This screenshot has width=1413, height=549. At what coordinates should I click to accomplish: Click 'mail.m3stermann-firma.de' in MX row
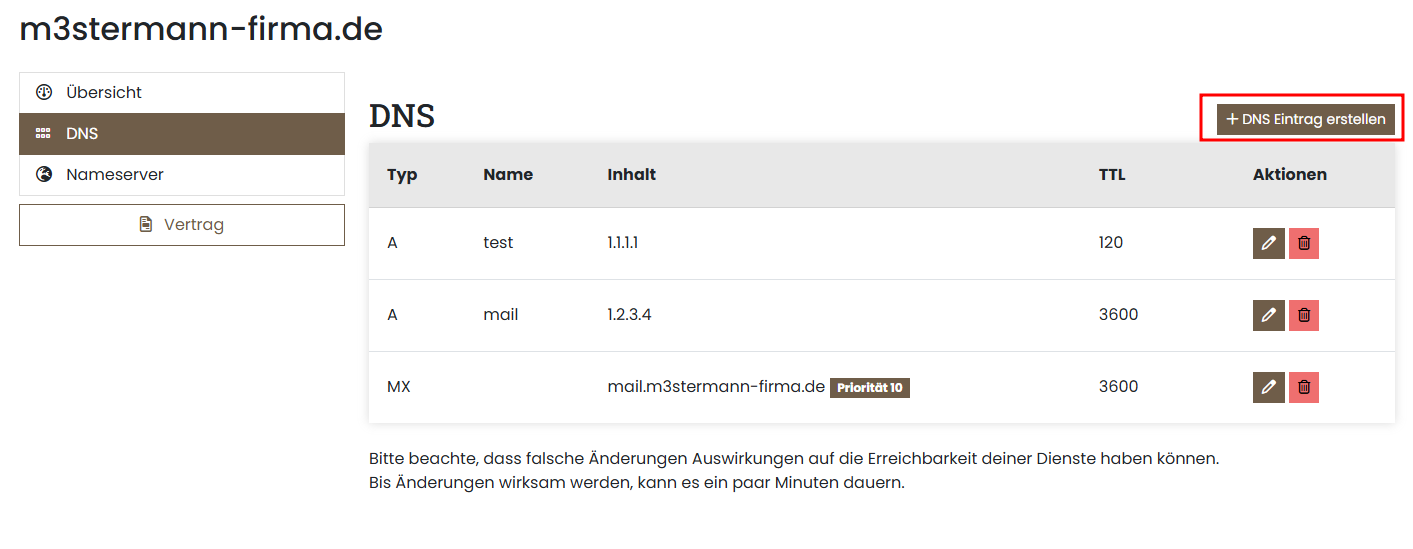(x=716, y=387)
